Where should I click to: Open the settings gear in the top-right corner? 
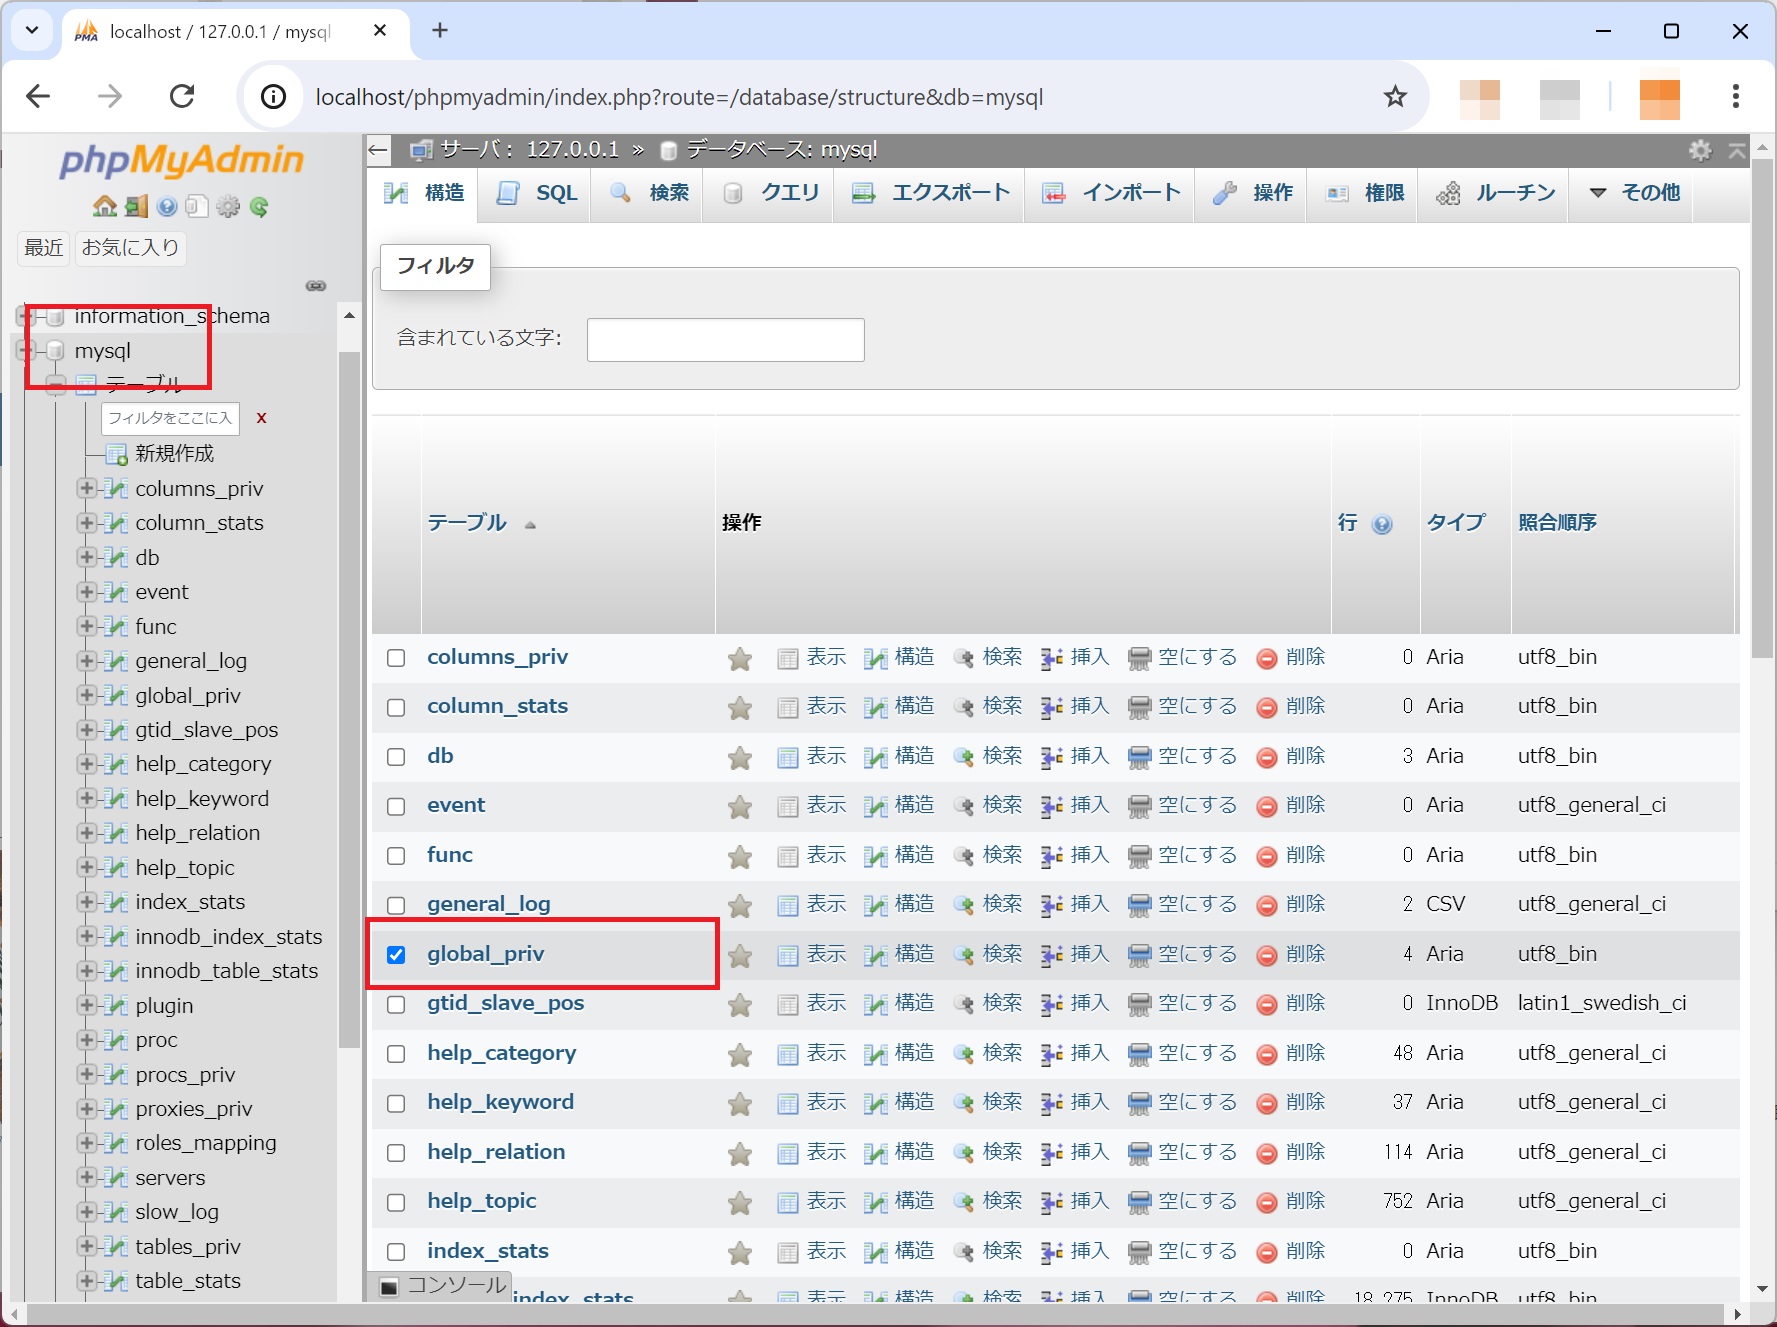point(1700,150)
